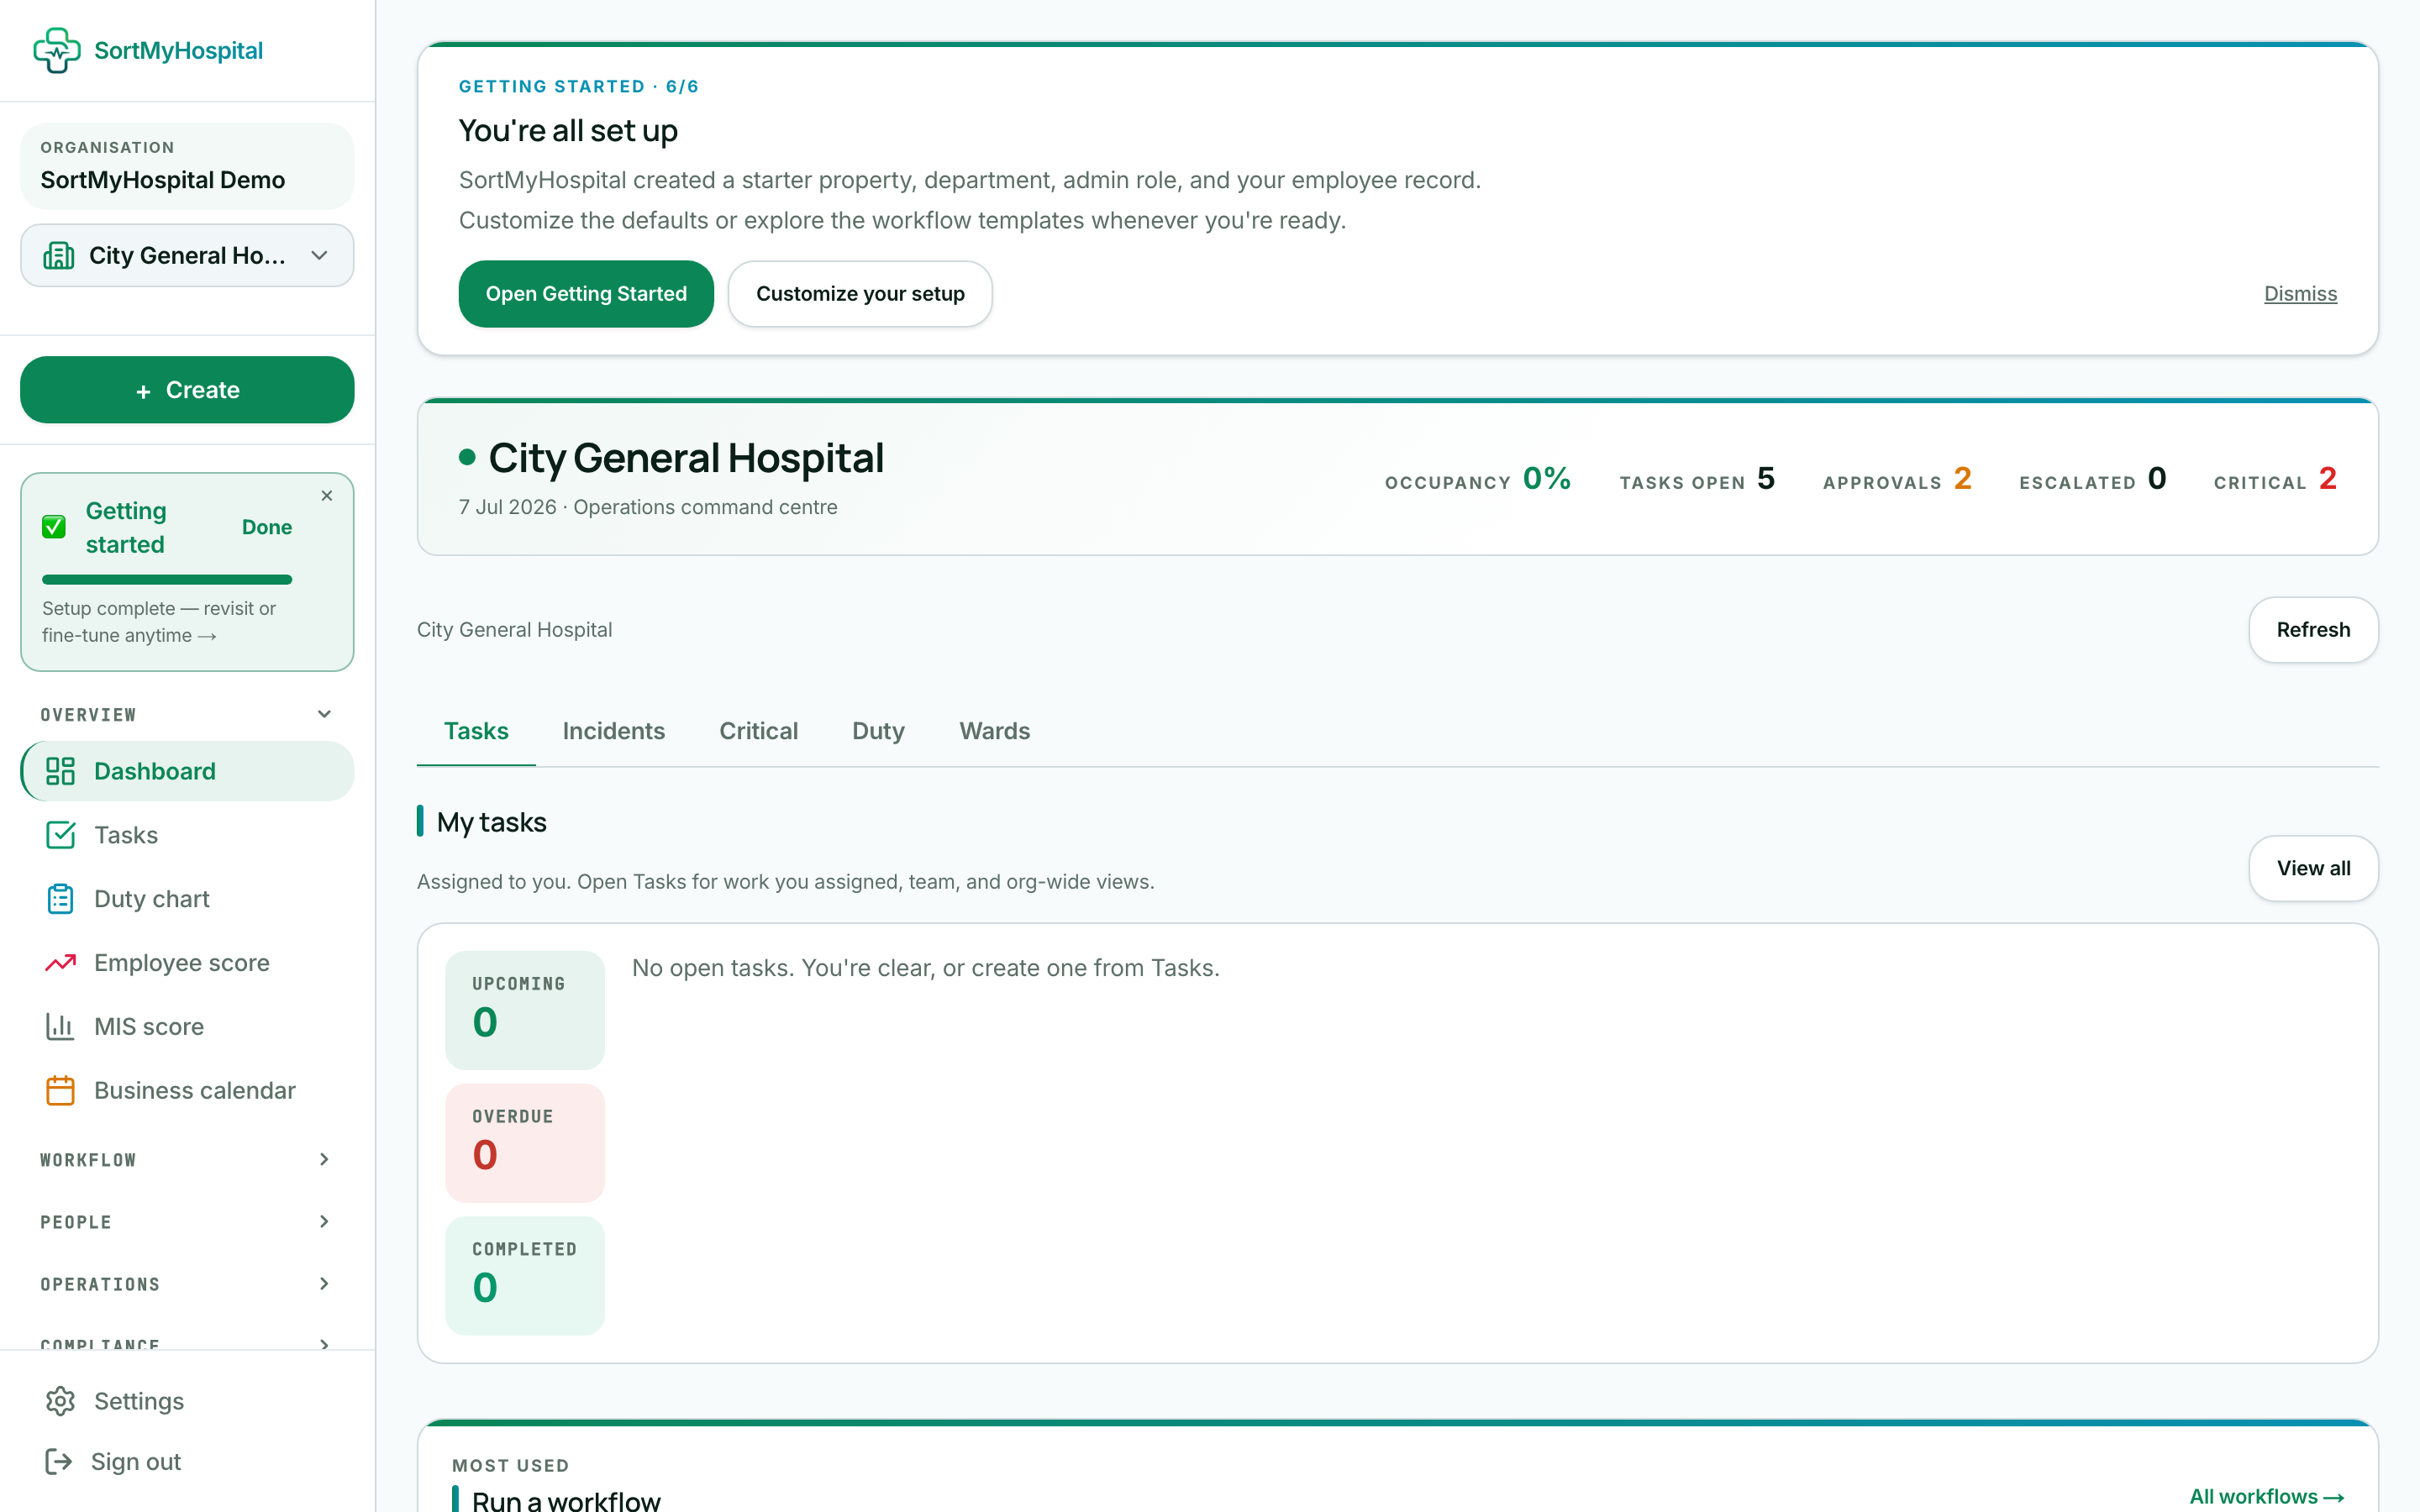
Task: Click the + Create button
Action: click(187, 390)
